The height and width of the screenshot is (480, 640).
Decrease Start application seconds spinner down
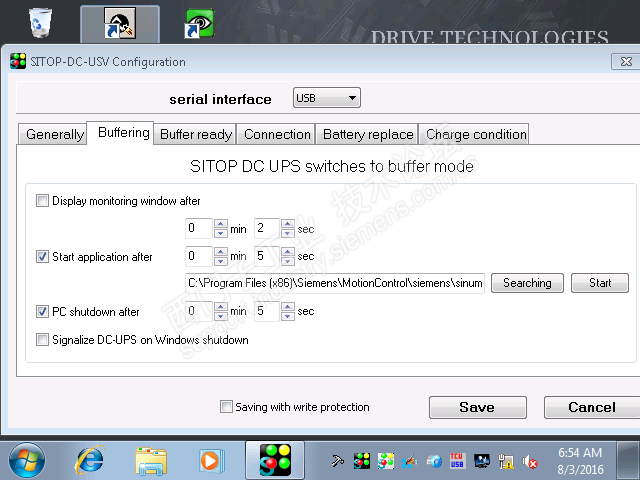coord(288,260)
